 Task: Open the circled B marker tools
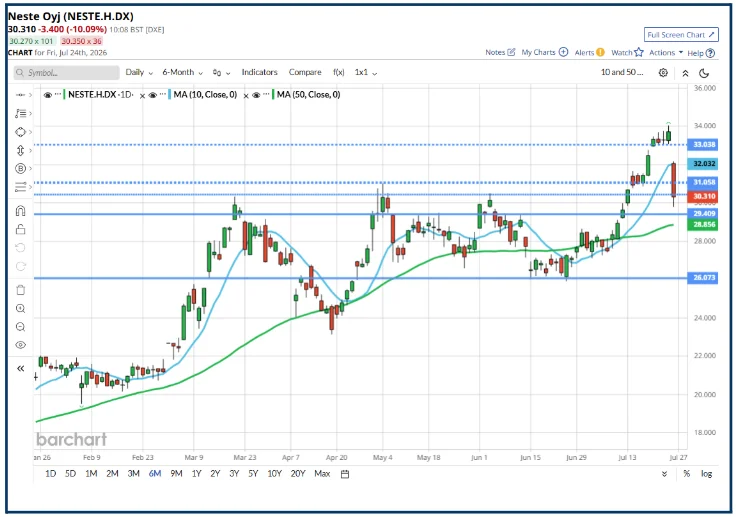coord(20,168)
